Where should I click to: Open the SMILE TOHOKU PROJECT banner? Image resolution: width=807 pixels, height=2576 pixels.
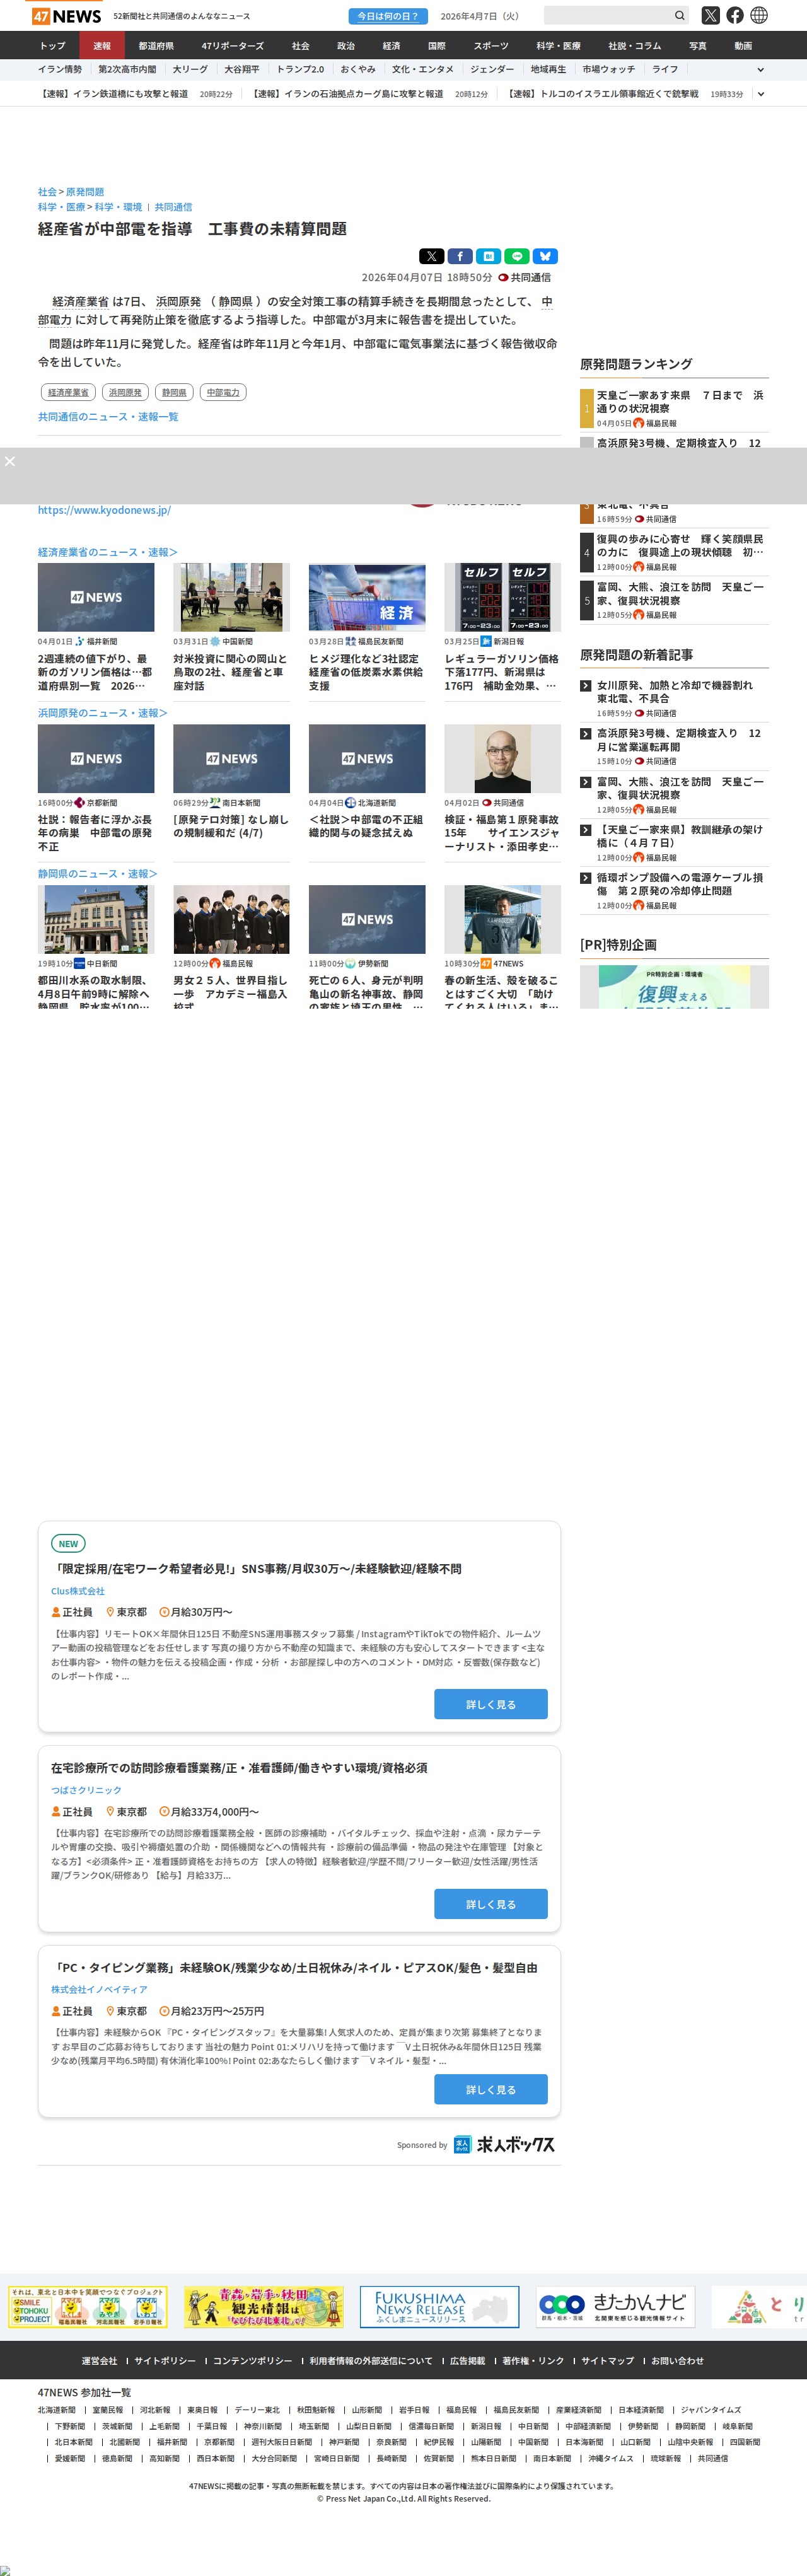pos(88,2307)
